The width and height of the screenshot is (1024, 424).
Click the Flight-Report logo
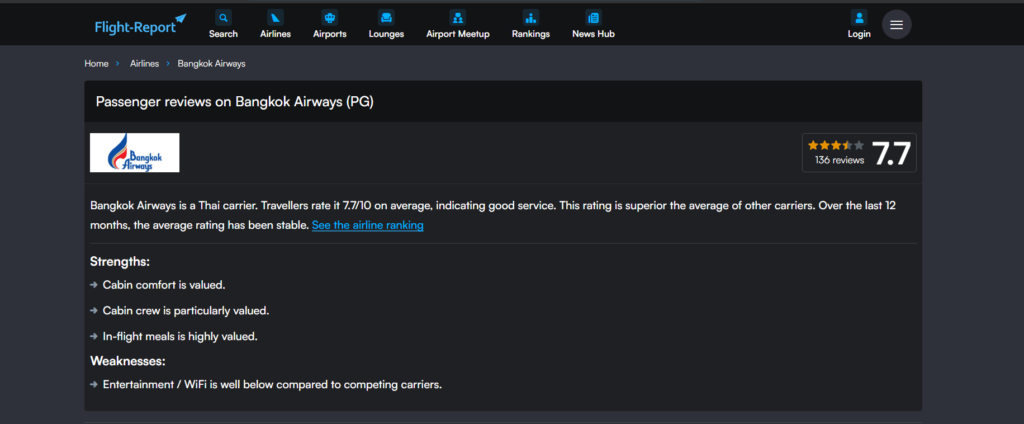pos(140,25)
